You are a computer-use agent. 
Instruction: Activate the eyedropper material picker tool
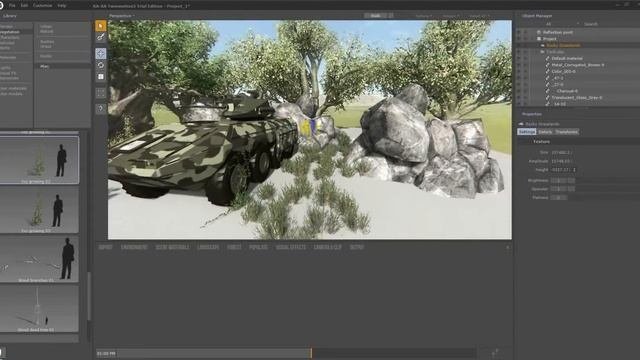[x=100, y=37]
